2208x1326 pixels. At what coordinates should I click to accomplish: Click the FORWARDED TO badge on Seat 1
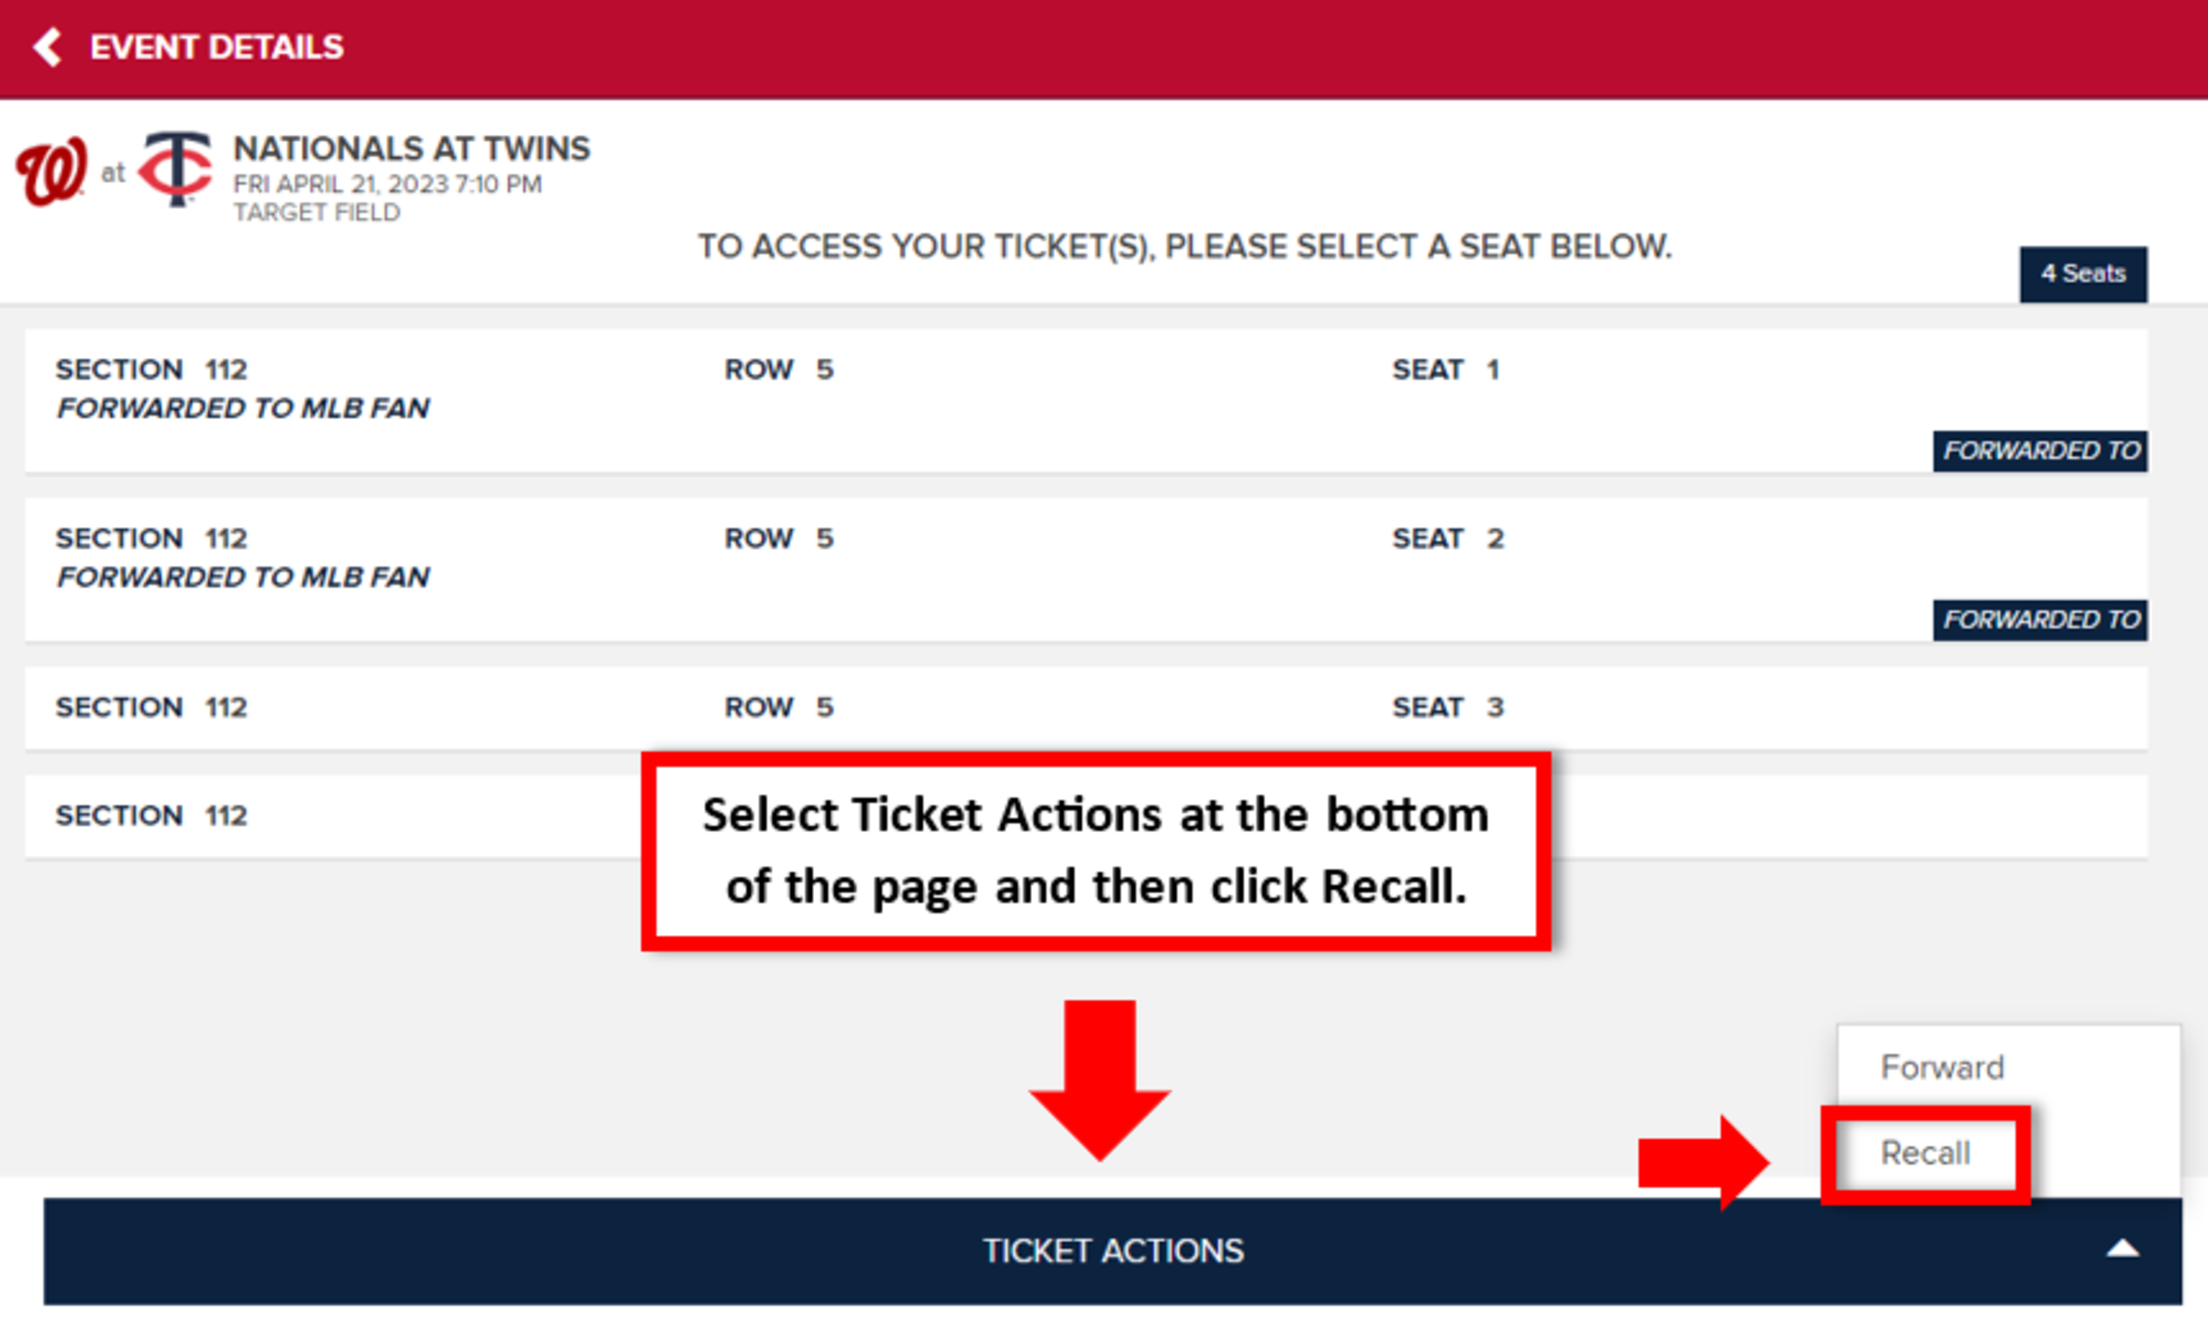click(x=2040, y=451)
